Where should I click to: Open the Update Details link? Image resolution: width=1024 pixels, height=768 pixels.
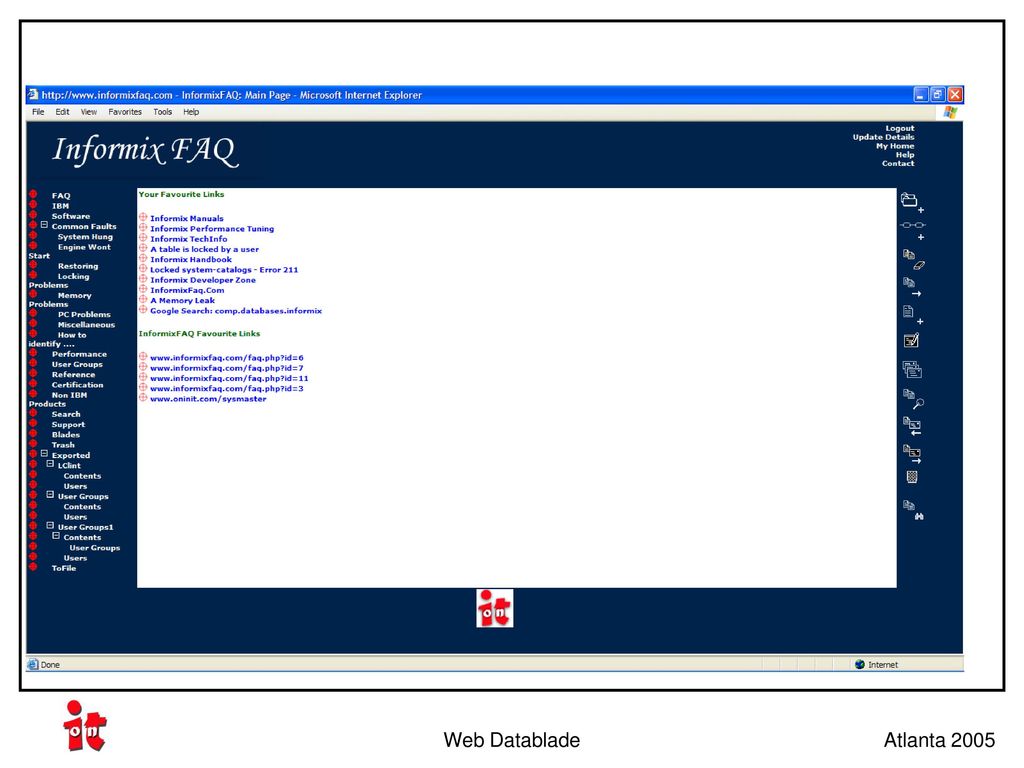coord(884,137)
